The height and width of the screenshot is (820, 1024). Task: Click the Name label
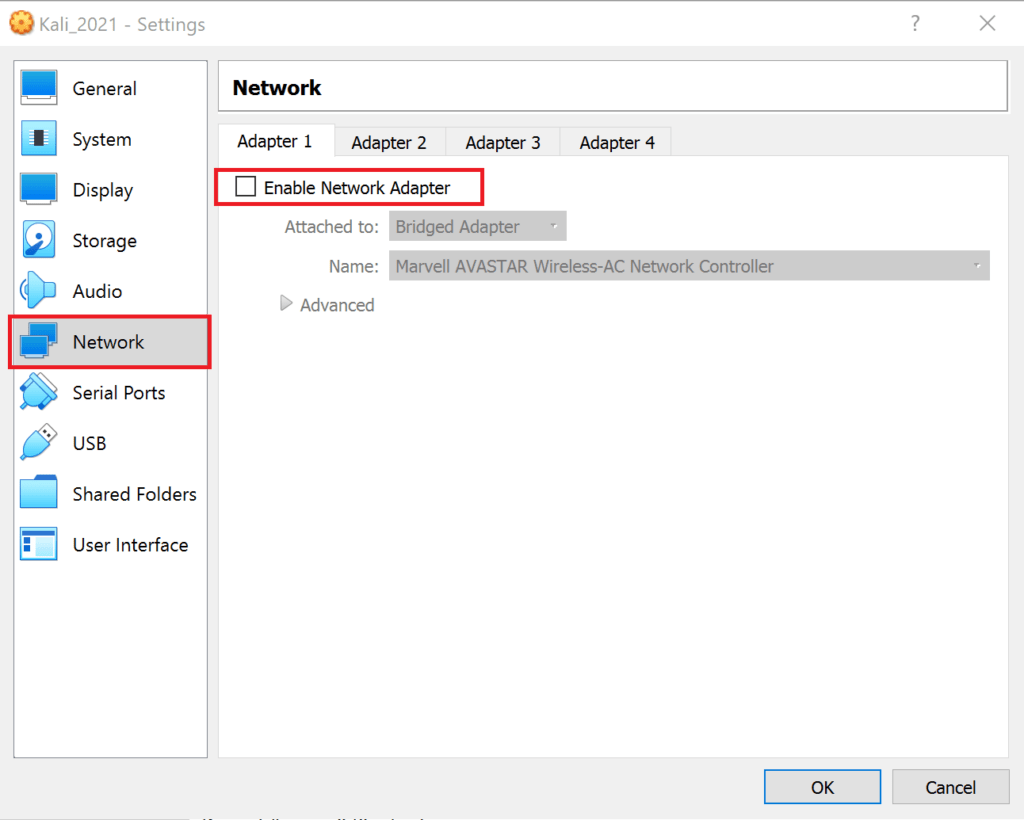(353, 266)
